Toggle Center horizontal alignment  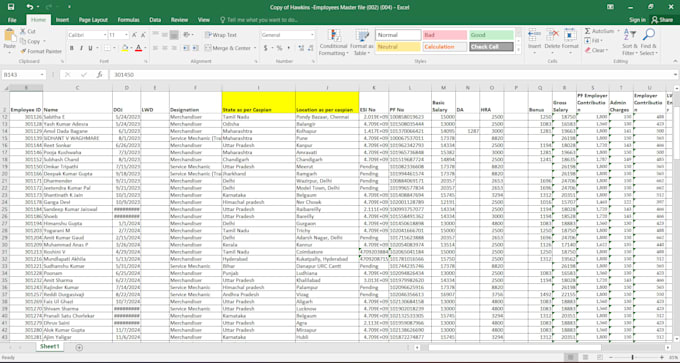point(164,48)
